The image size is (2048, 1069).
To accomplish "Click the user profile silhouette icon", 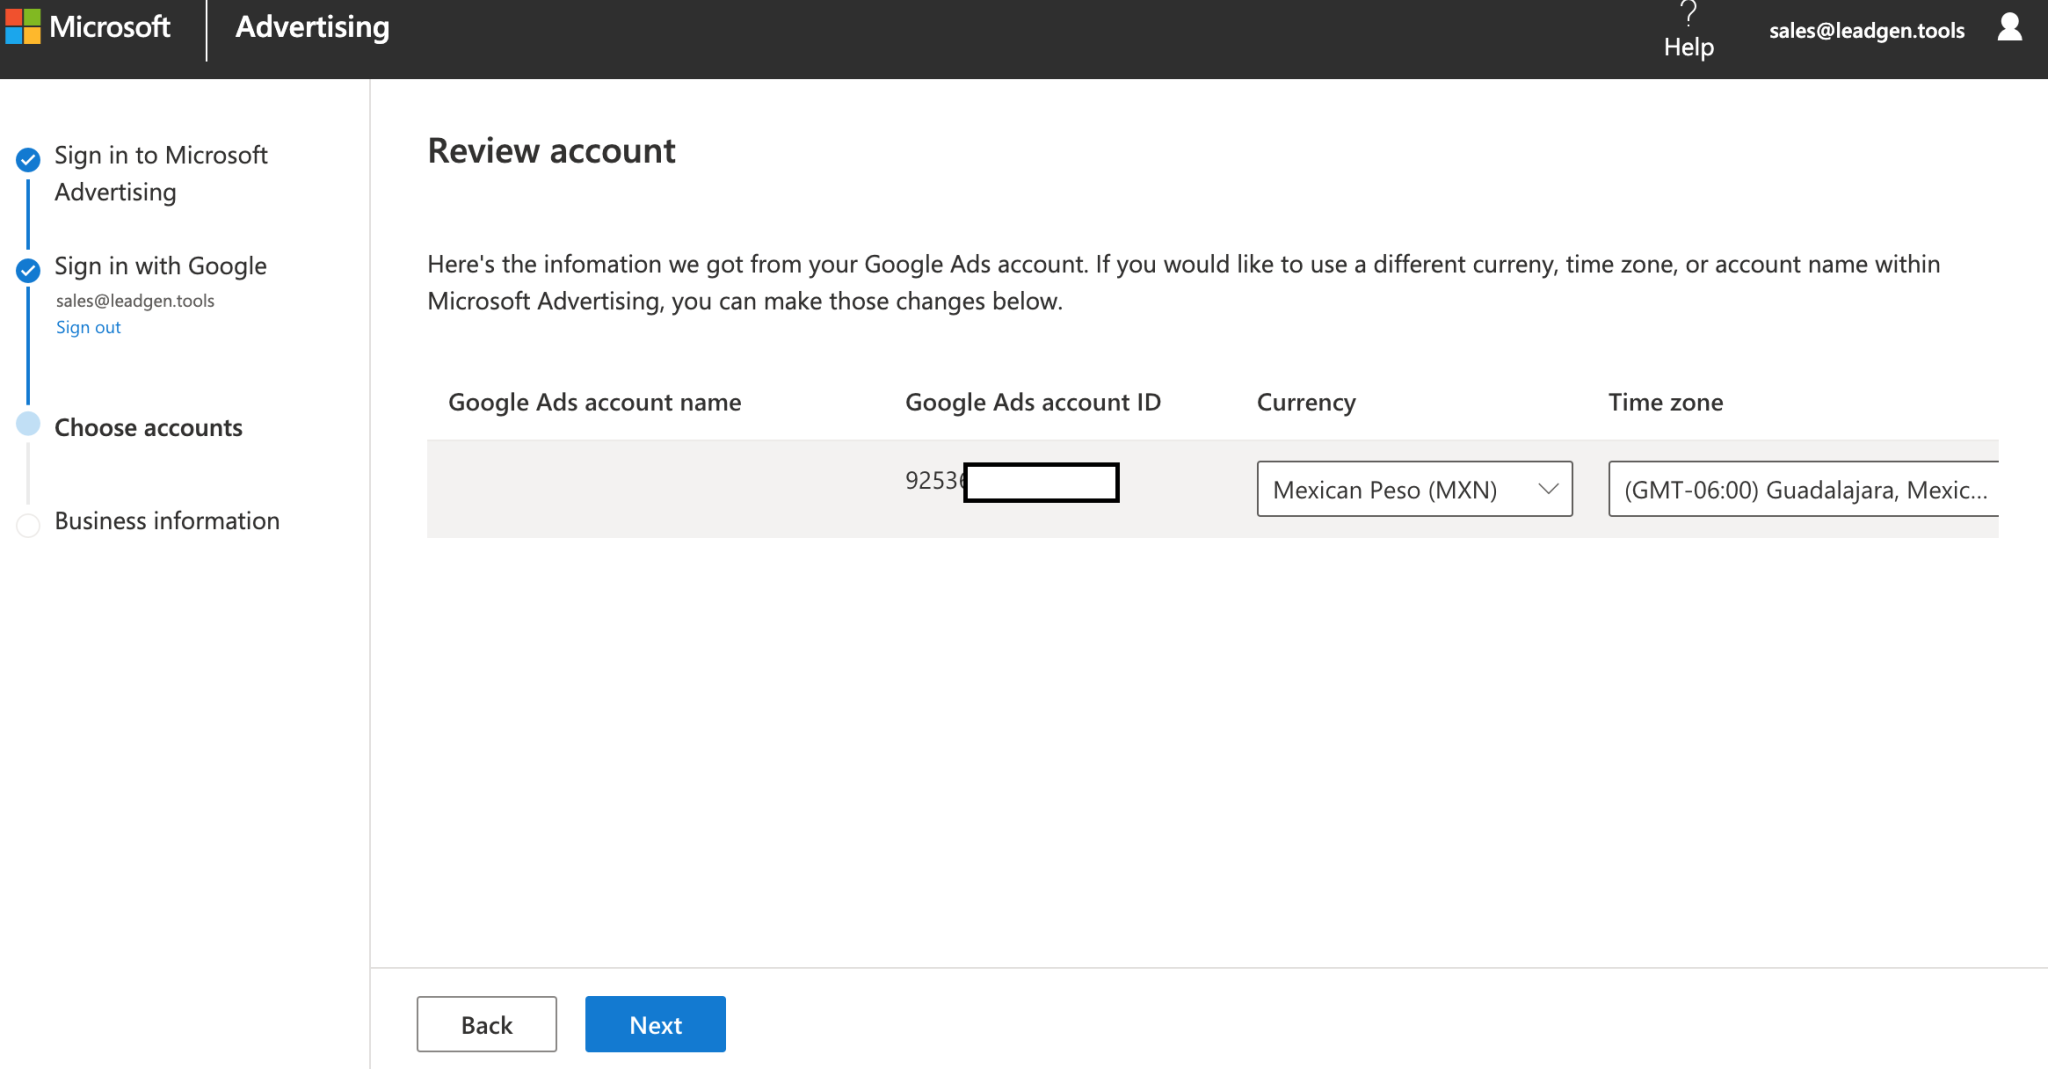I will [x=2010, y=29].
